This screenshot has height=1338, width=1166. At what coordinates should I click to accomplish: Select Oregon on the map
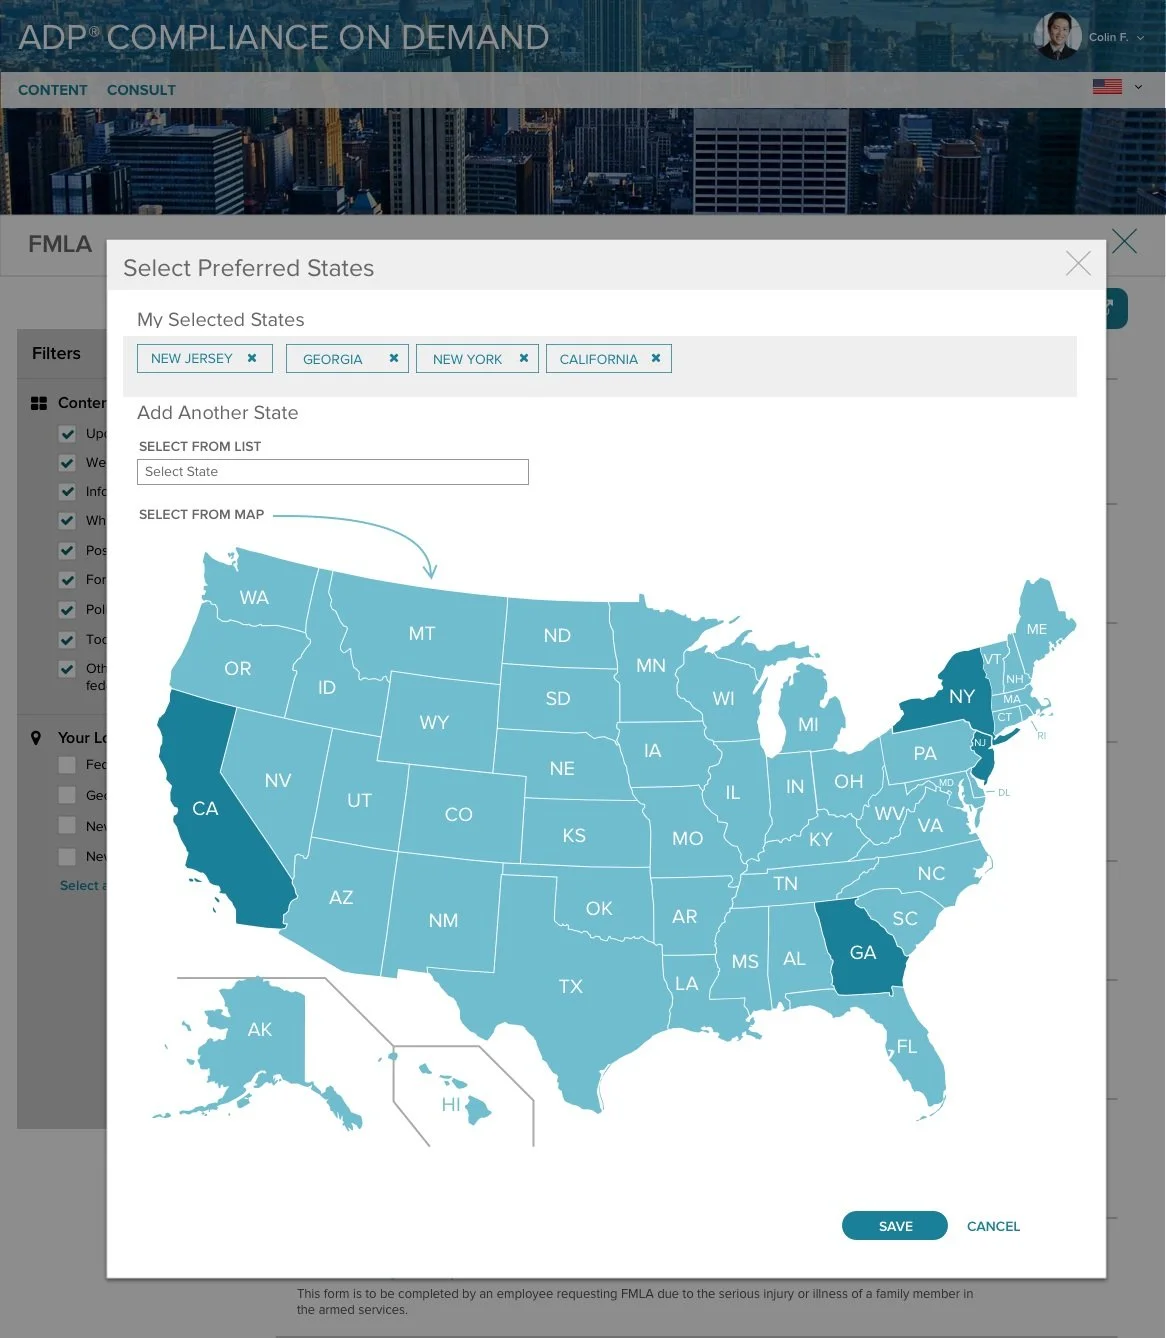pyautogui.click(x=238, y=668)
